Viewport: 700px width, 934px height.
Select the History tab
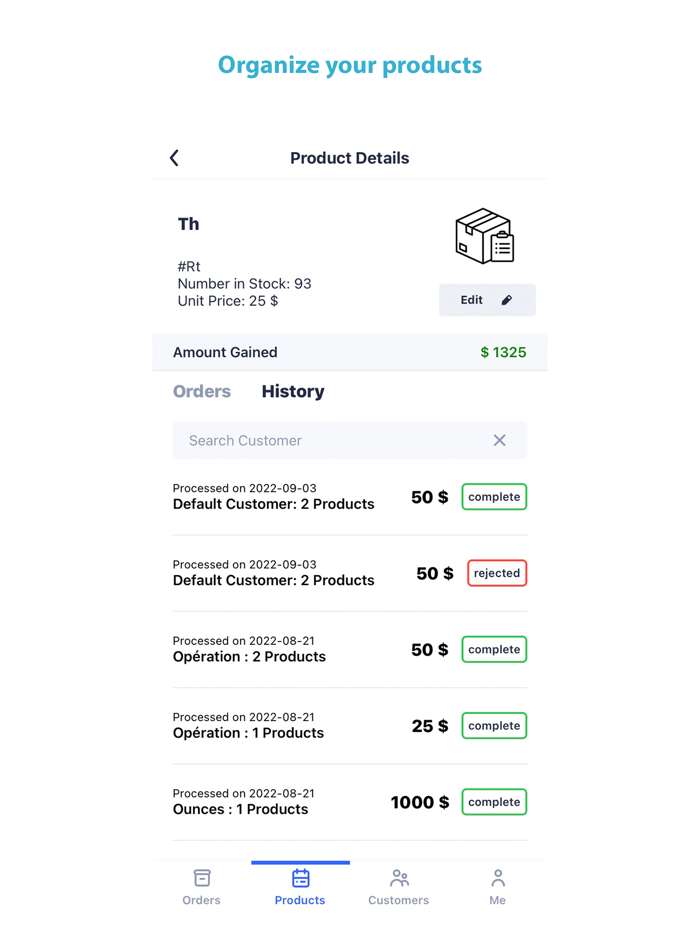[x=292, y=391]
